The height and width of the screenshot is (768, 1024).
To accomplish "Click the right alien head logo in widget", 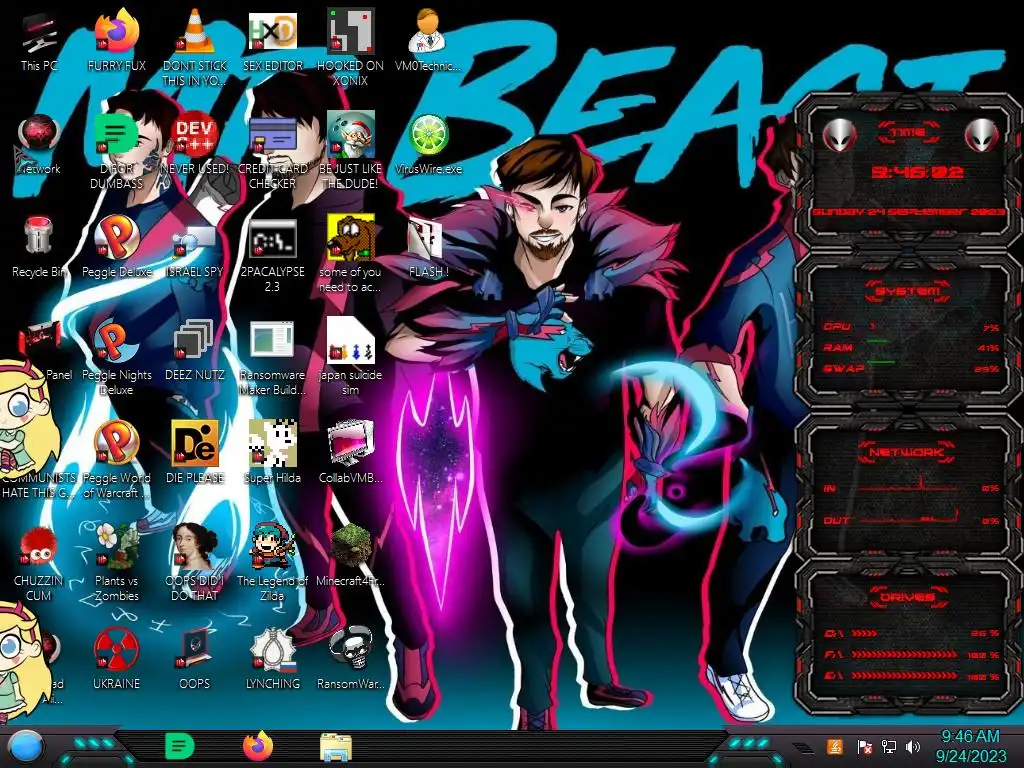I will tap(982, 135).
